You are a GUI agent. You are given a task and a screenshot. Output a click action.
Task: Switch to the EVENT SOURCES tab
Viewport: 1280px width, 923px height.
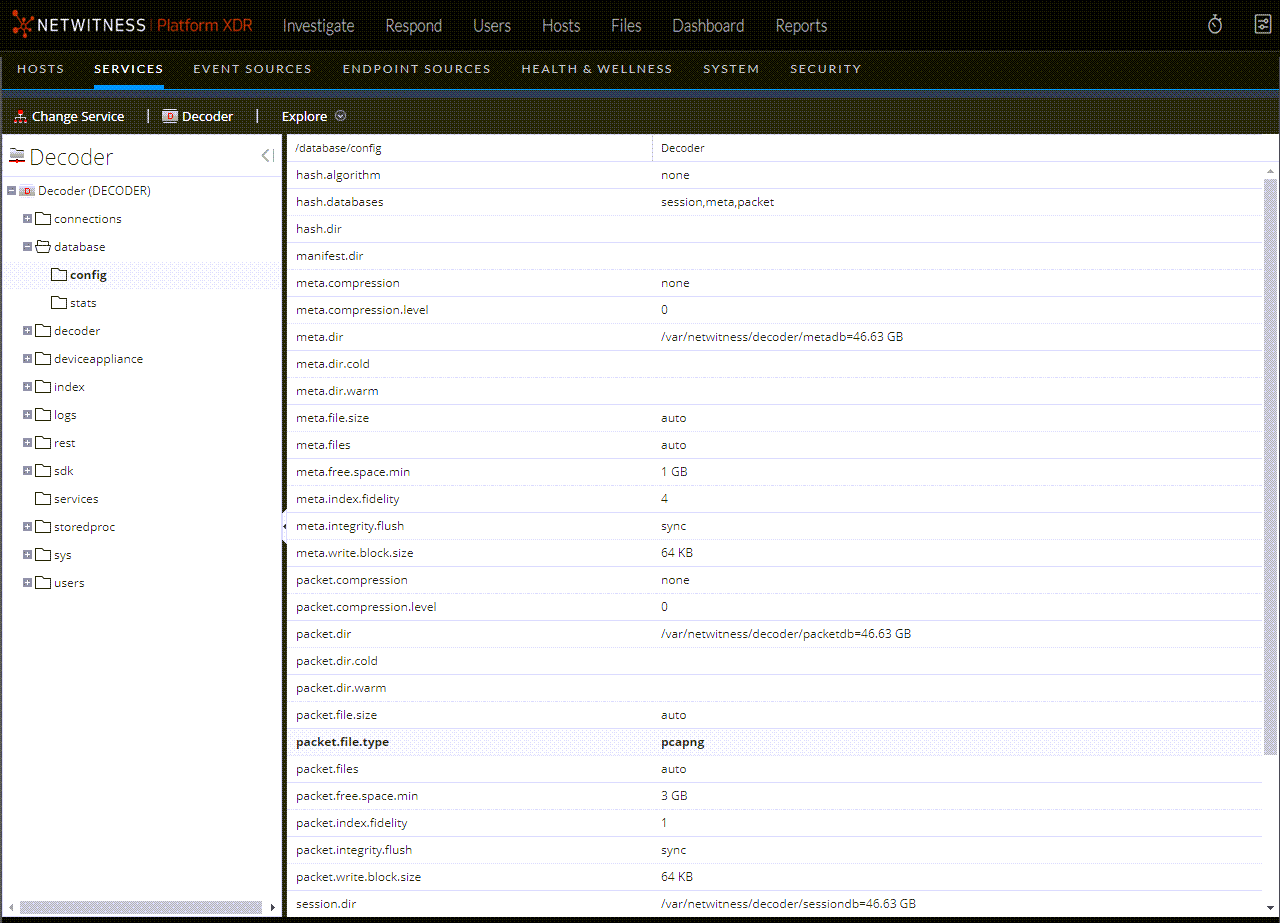tap(252, 68)
